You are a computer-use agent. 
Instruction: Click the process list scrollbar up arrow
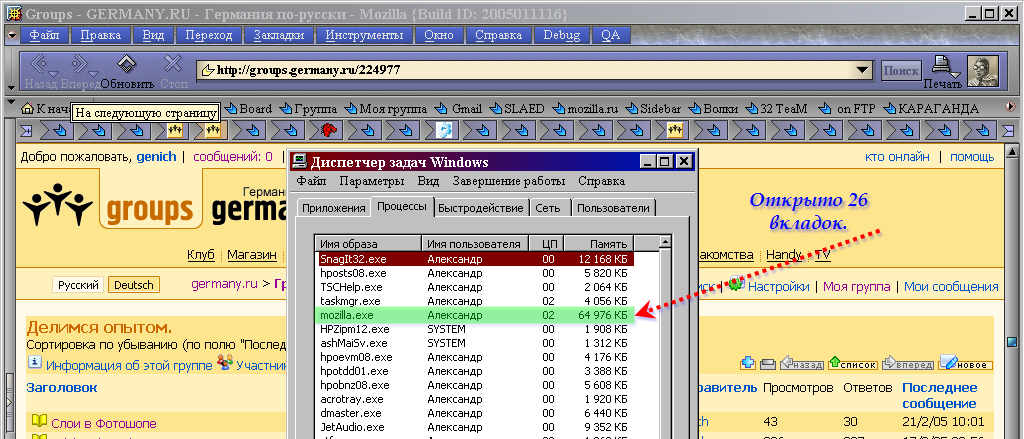[x=665, y=242]
